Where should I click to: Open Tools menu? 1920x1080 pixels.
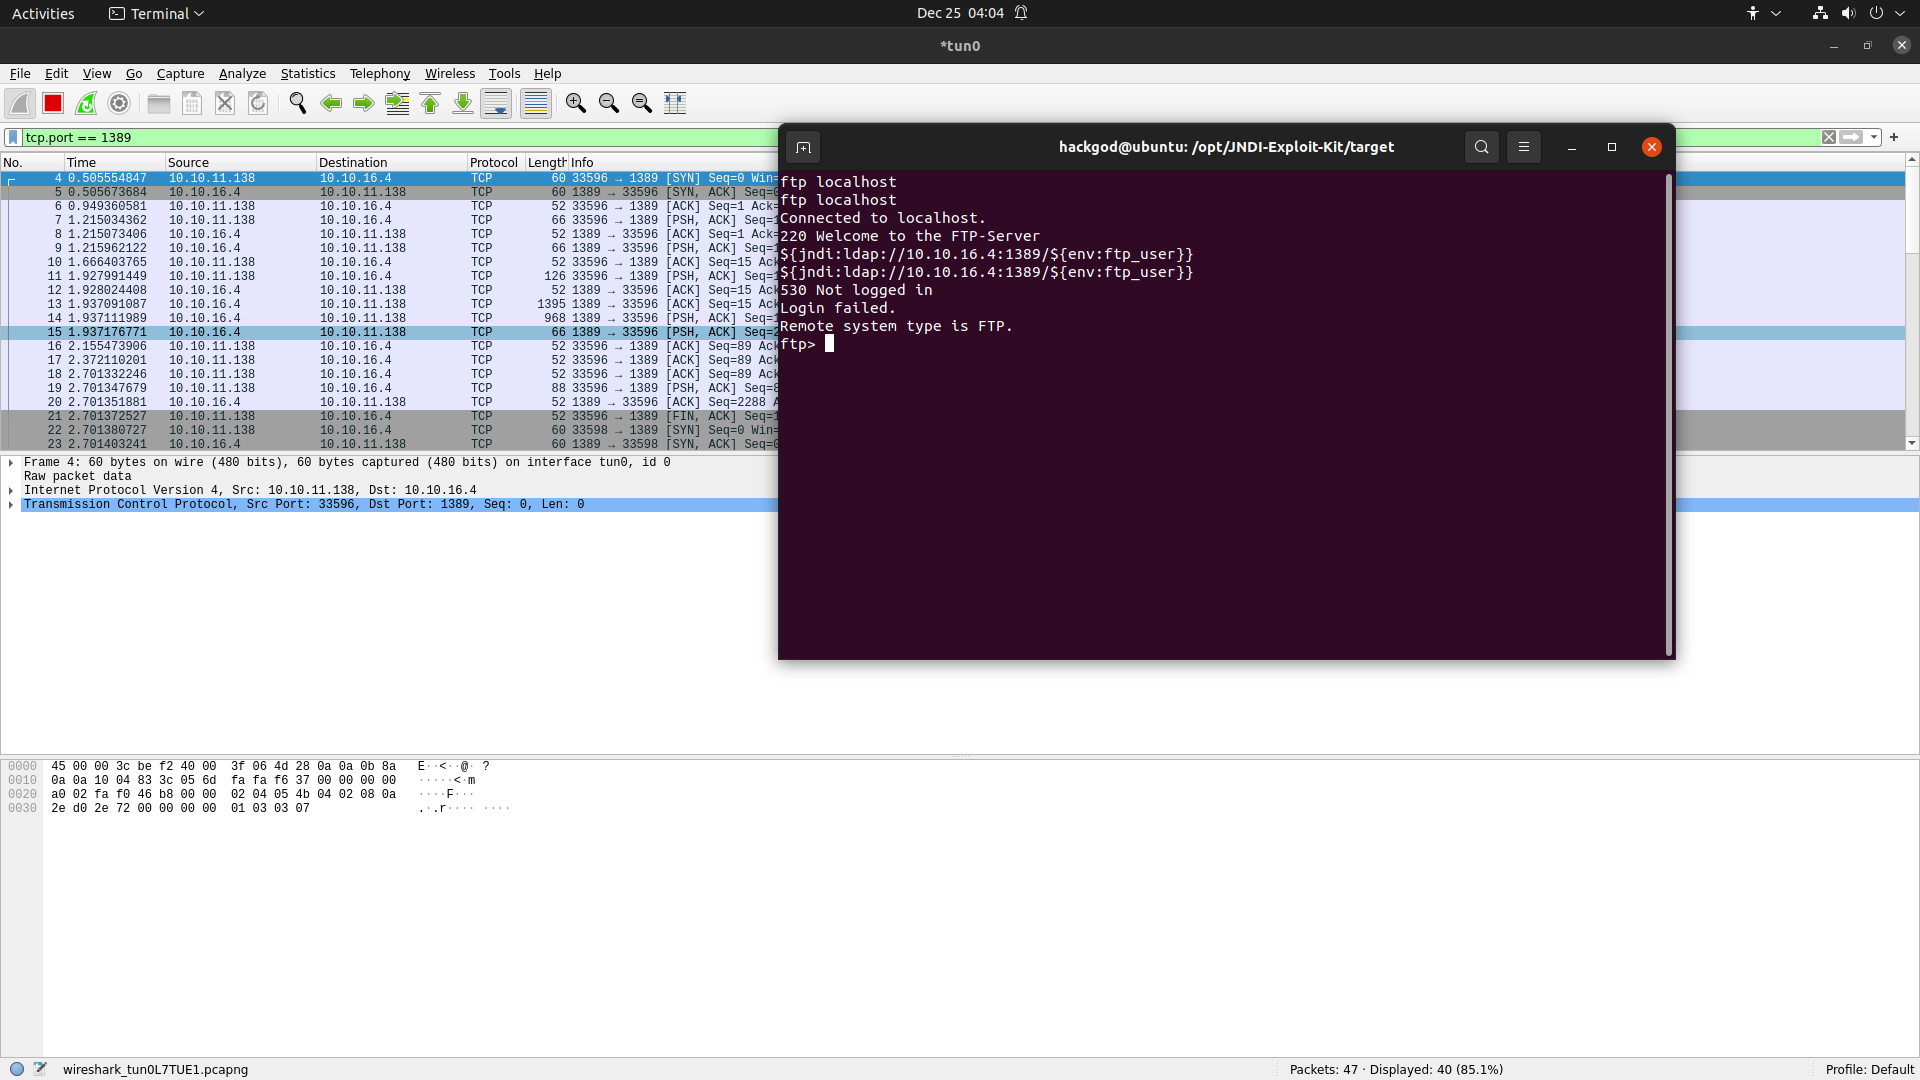[x=504, y=74]
